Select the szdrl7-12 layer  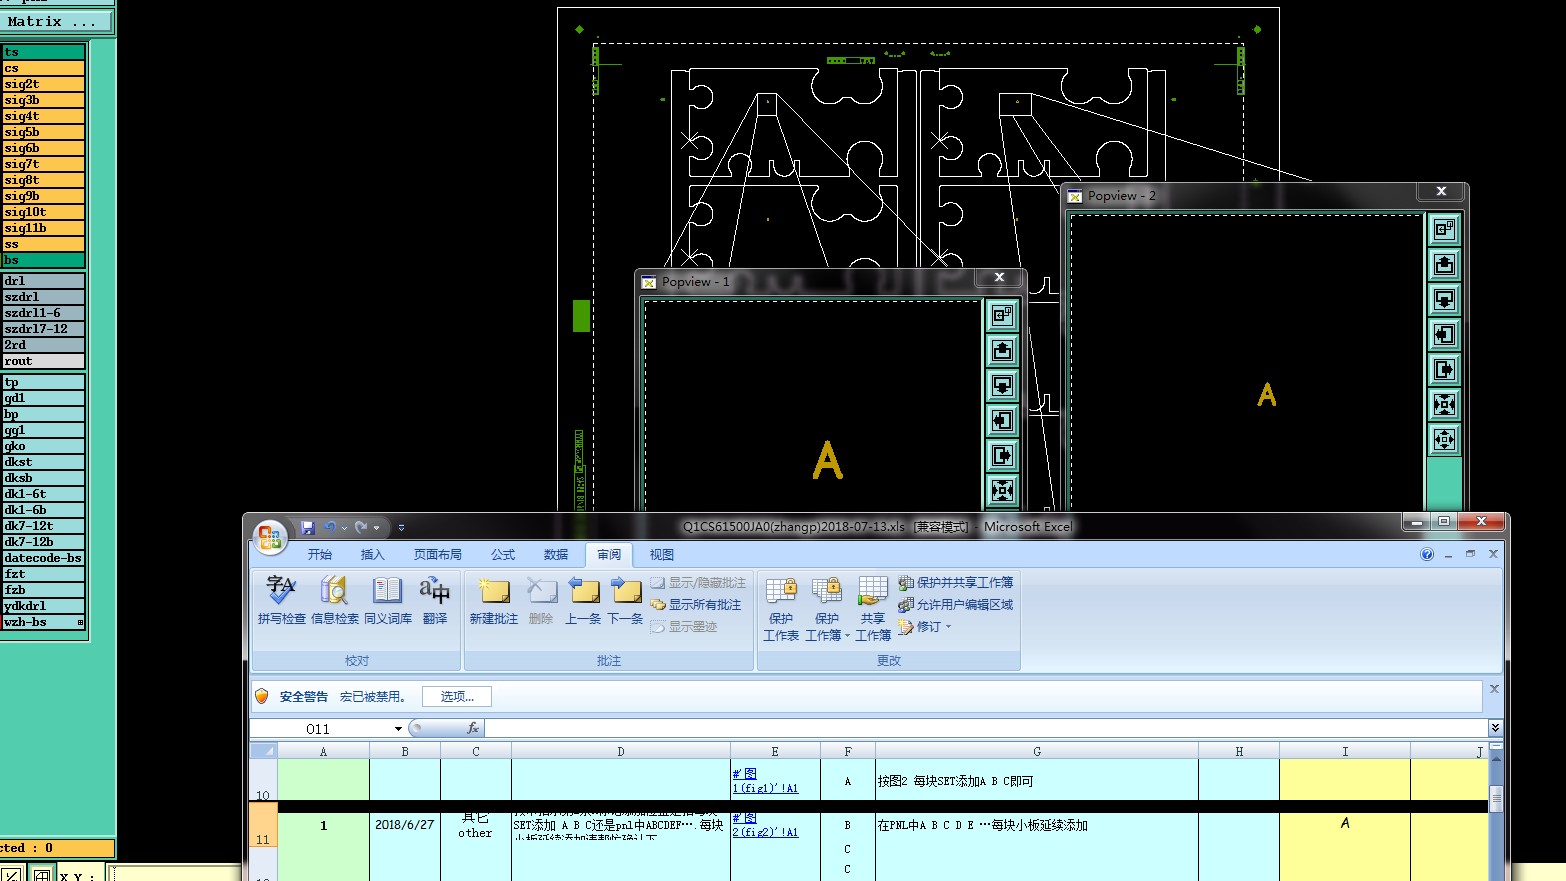pos(43,329)
